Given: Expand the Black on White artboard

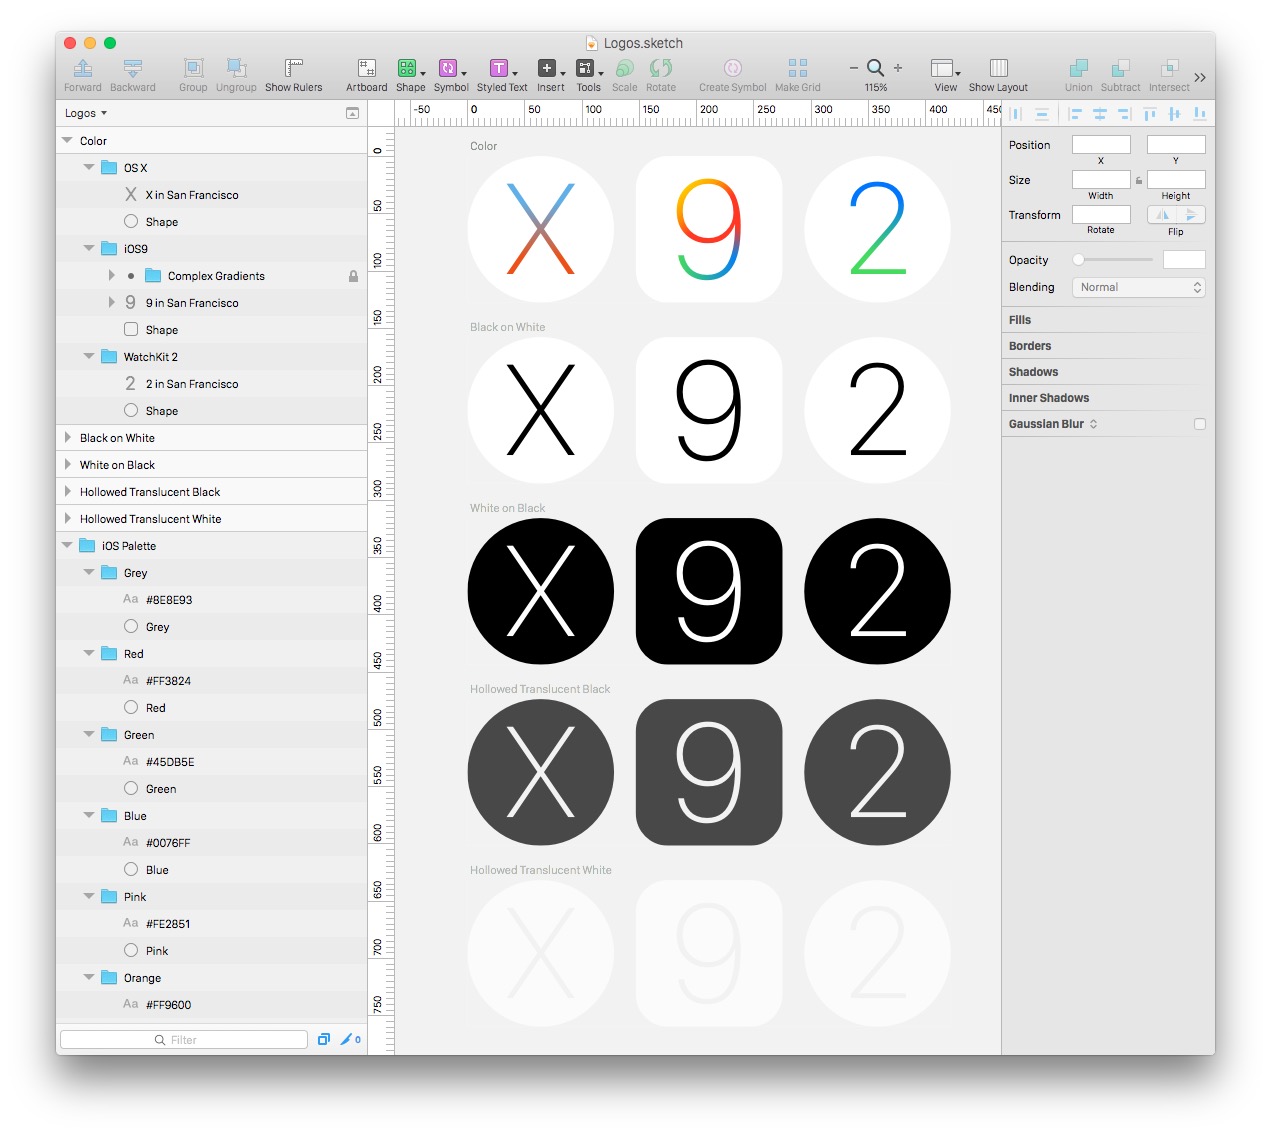Looking at the screenshot, I should coord(67,438).
